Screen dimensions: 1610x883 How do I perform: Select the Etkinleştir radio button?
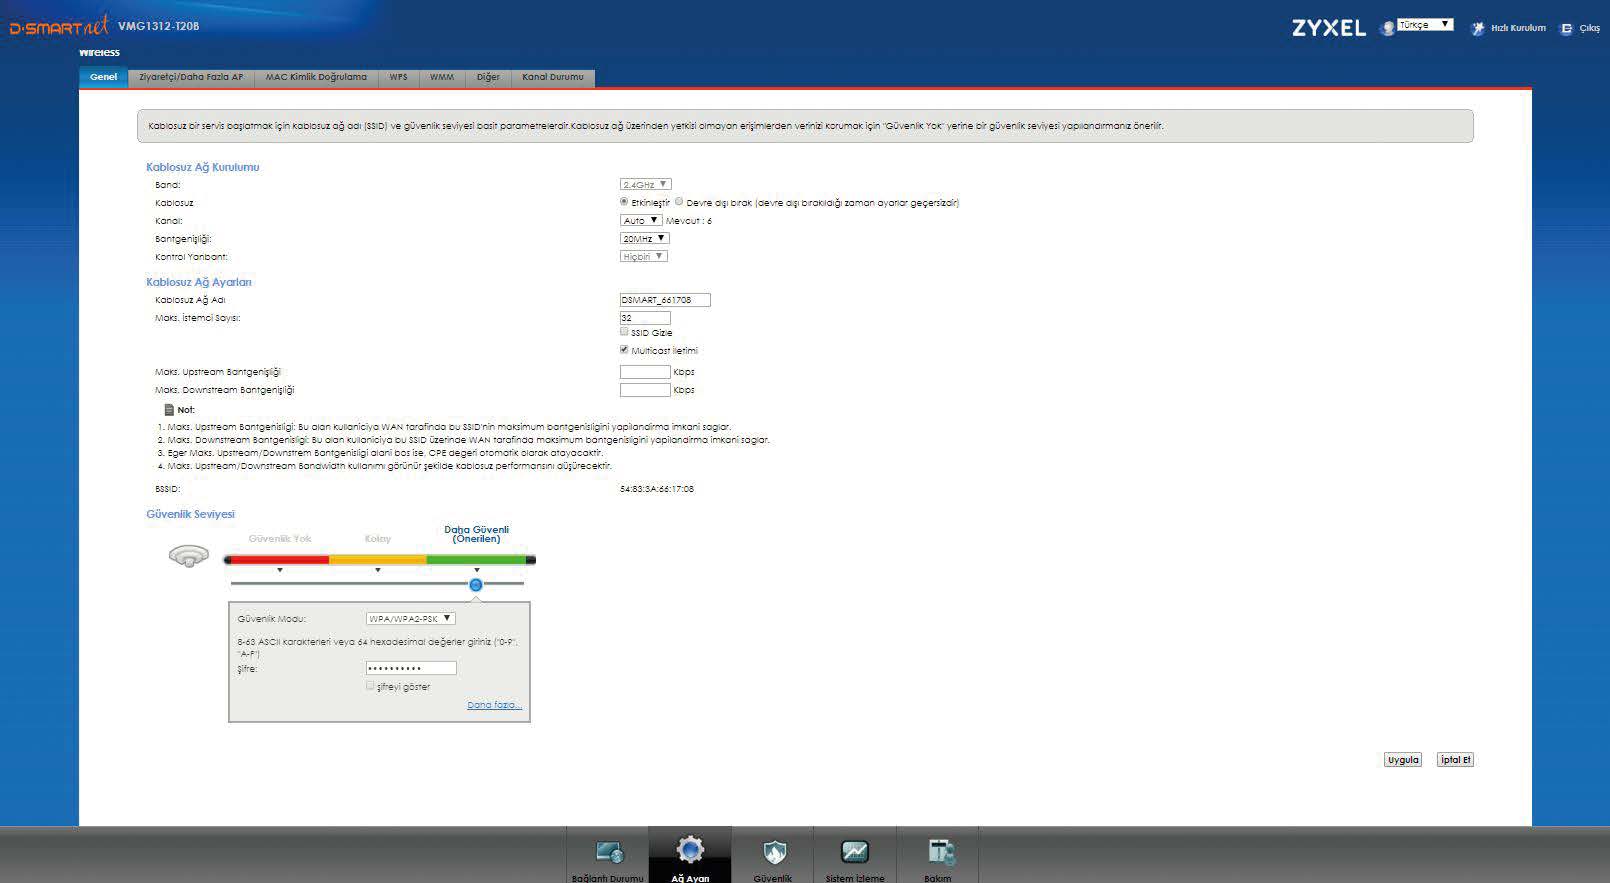coord(624,202)
